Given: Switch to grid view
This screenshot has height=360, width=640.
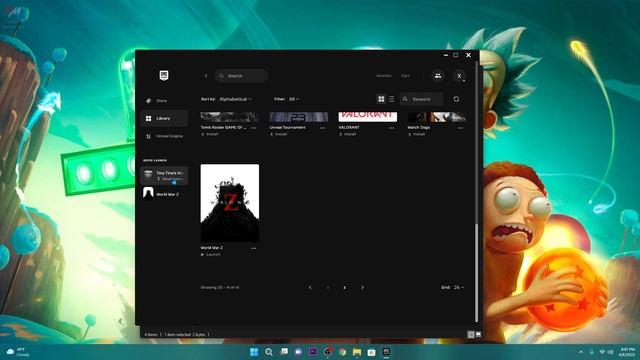Looking at the screenshot, I should tap(381, 99).
